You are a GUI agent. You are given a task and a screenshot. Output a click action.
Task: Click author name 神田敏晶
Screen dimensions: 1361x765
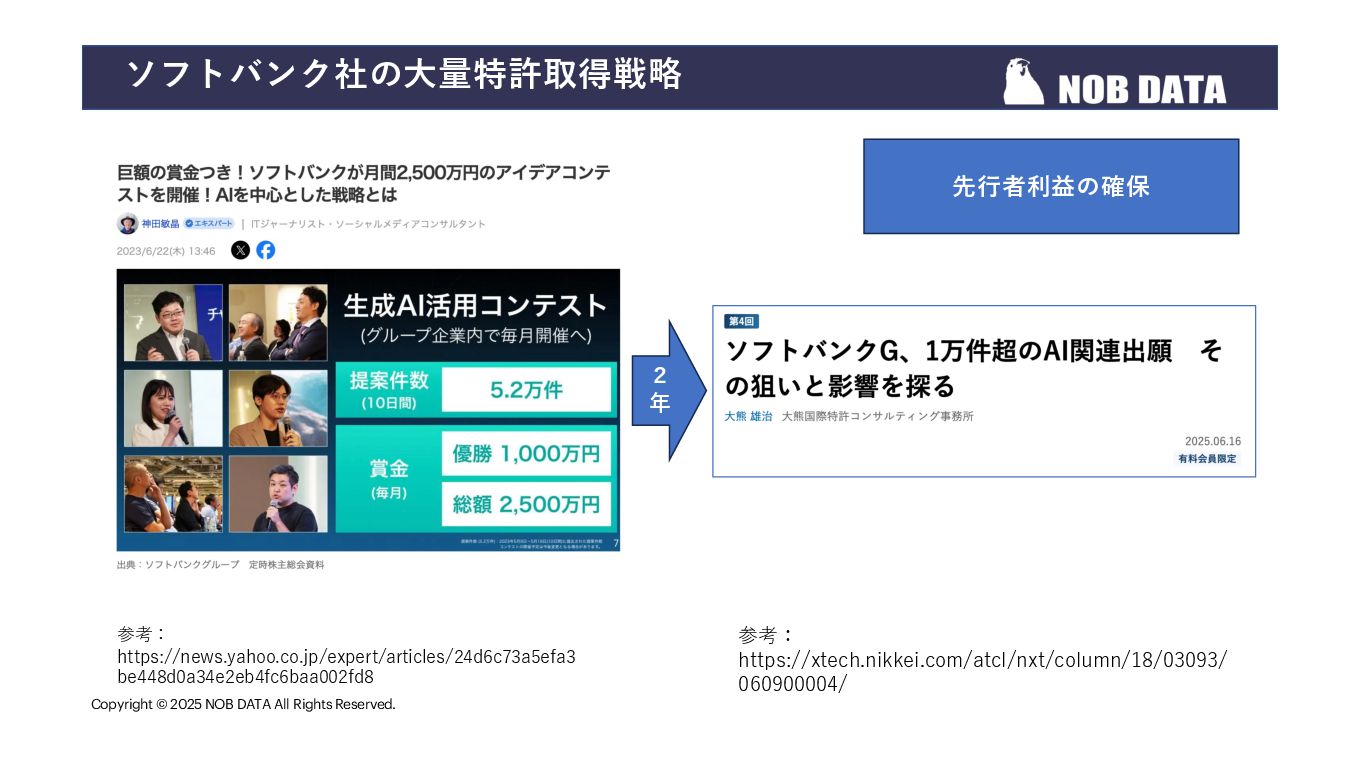point(160,224)
